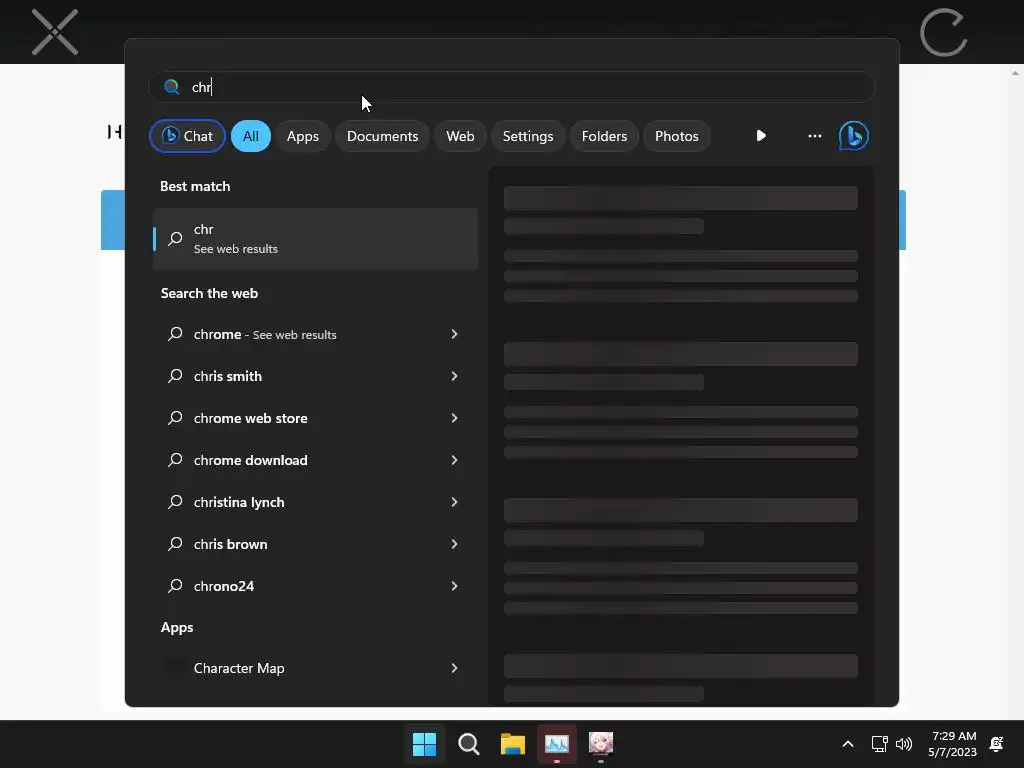1024x768 pixels.
Task: Click magnifier icon beside chrono24
Action: click(x=175, y=586)
